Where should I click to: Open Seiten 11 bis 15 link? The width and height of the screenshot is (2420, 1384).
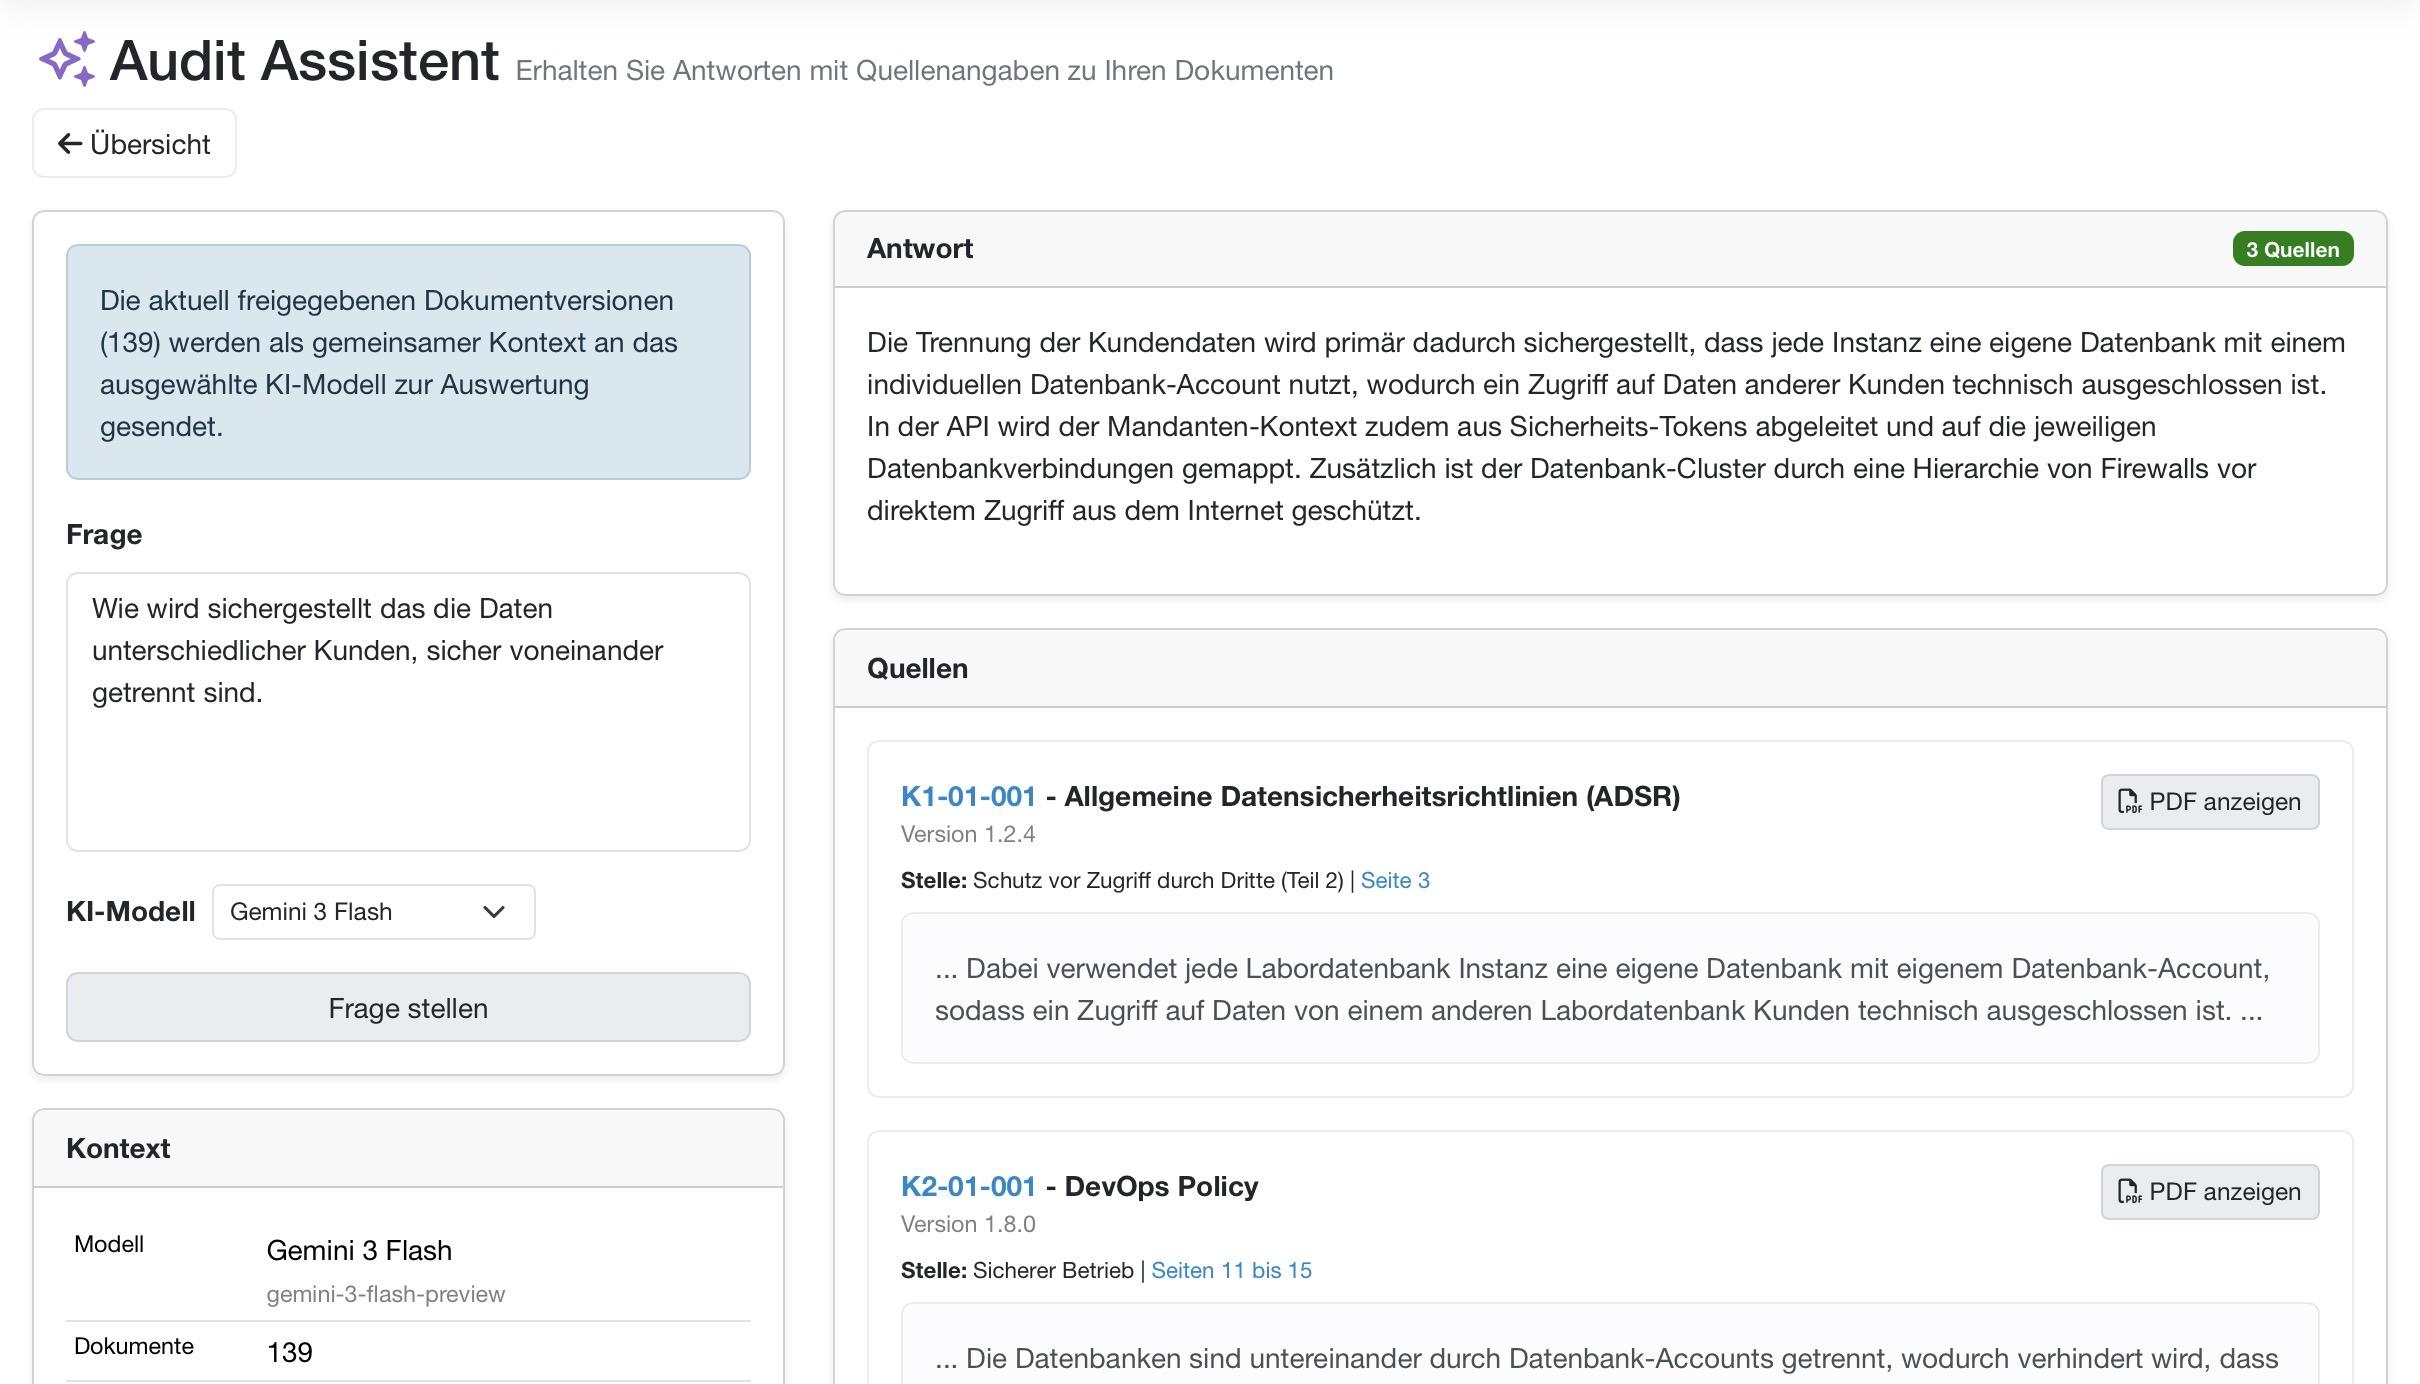point(1231,1270)
